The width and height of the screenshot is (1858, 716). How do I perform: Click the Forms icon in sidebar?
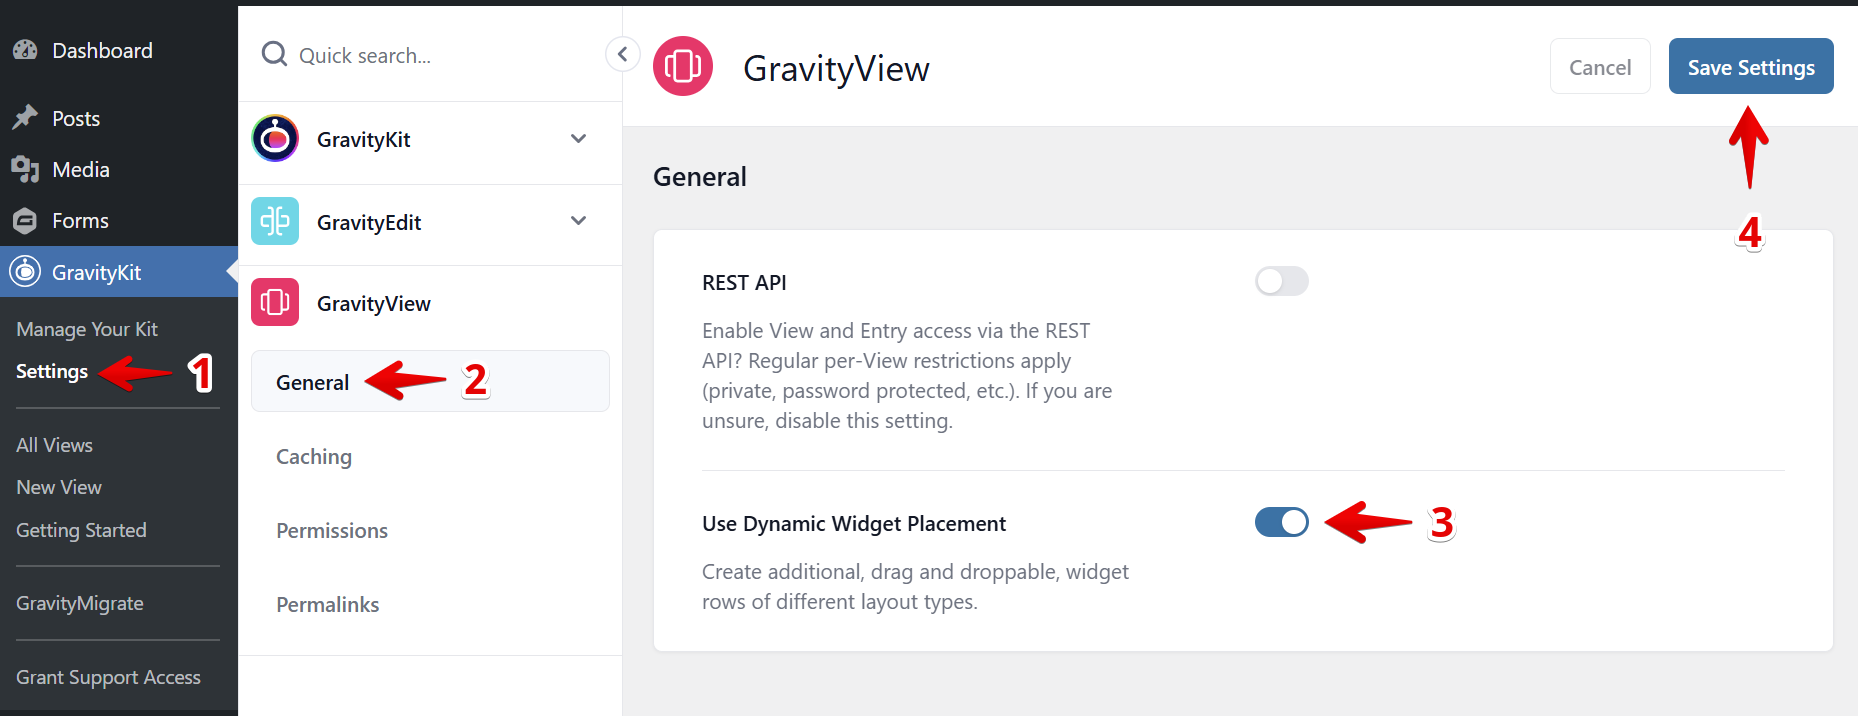tap(26, 220)
